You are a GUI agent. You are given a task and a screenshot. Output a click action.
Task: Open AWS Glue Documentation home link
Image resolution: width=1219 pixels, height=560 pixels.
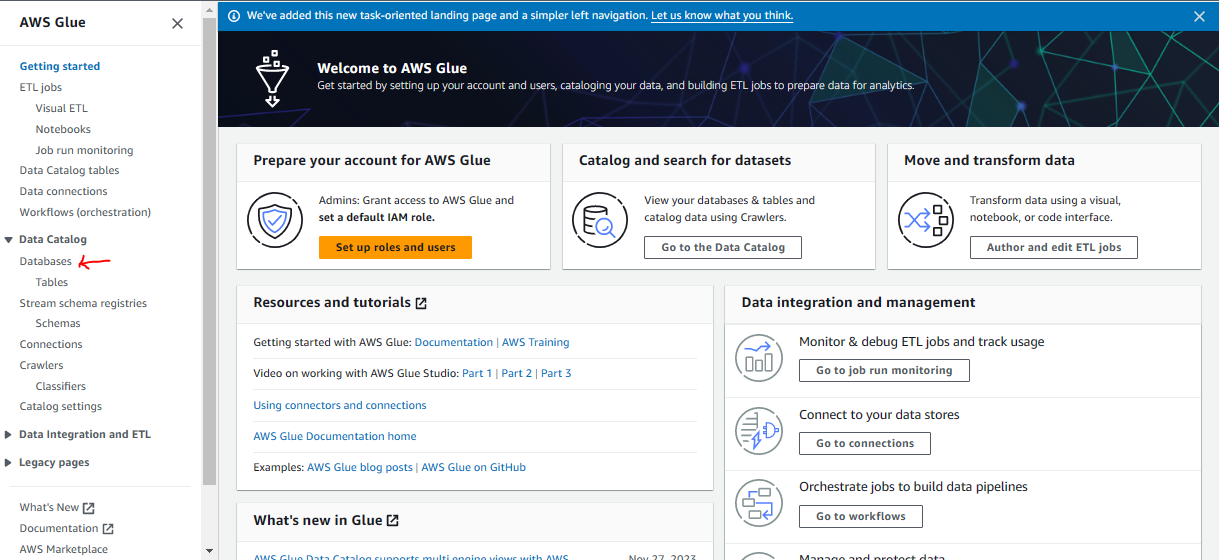(x=335, y=436)
